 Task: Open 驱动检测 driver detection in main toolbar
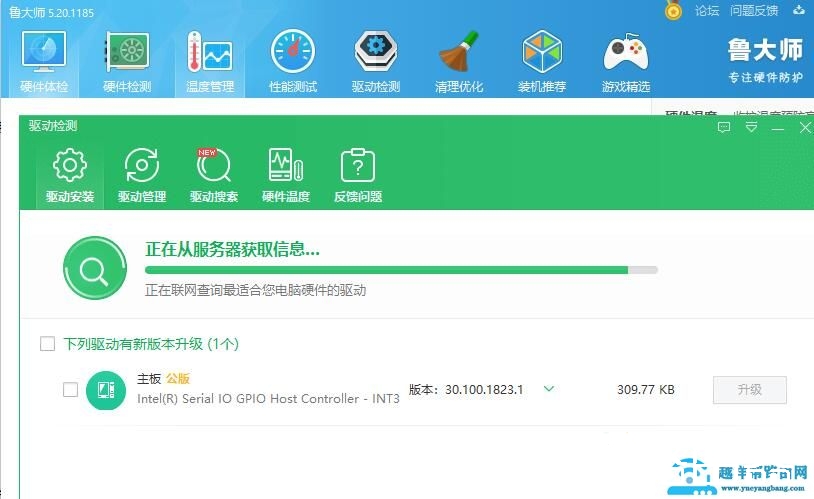click(x=376, y=62)
